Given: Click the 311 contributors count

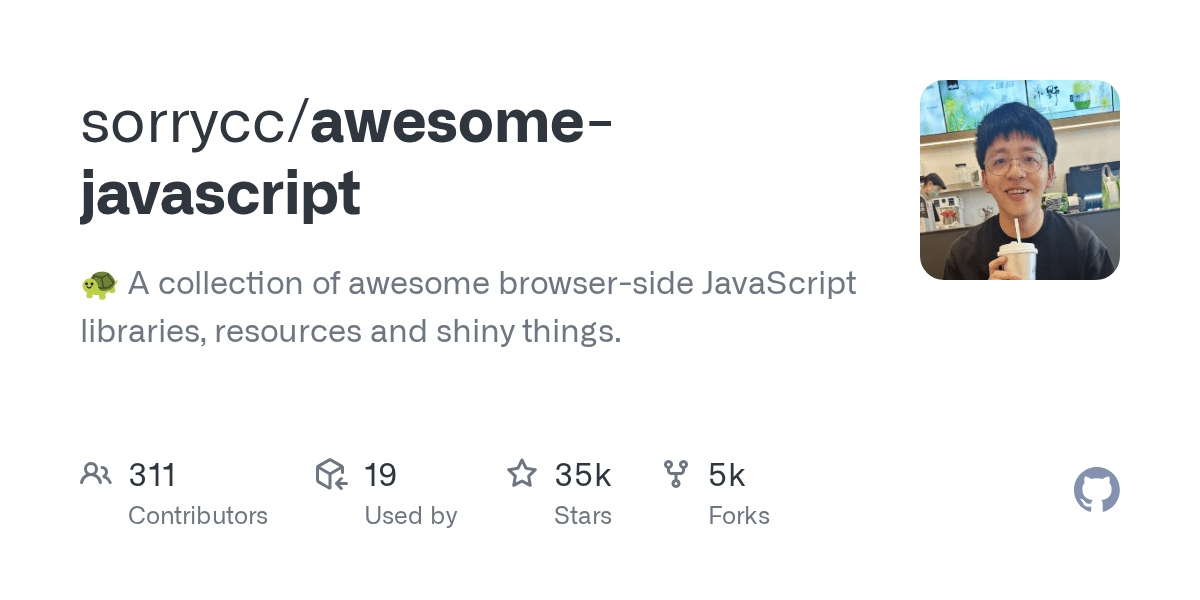Looking at the screenshot, I should click(x=152, y=475).
